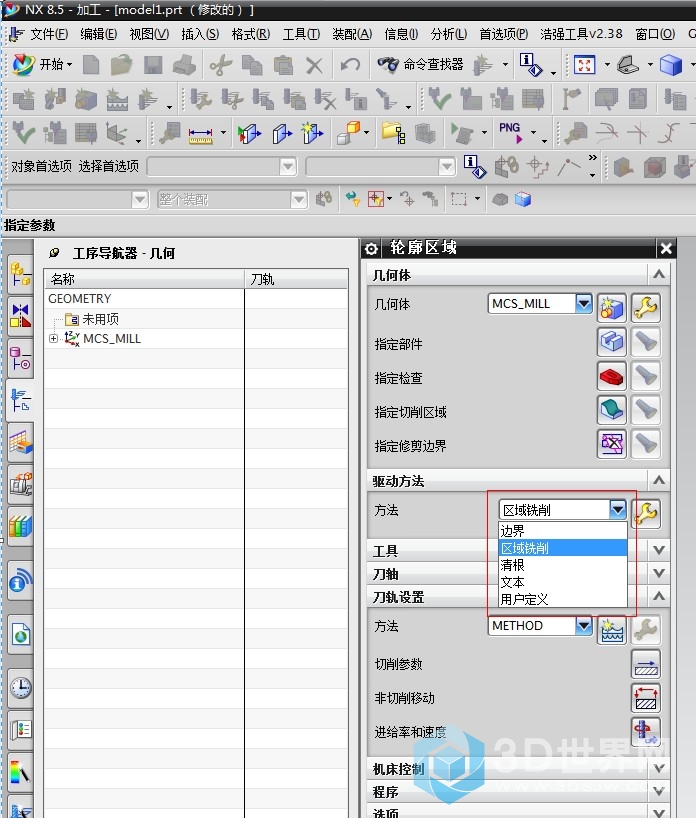Open Non Cutting Moves (非切削移动) icon
Viewport: 696px width, 818px height.
click(646, 698)
